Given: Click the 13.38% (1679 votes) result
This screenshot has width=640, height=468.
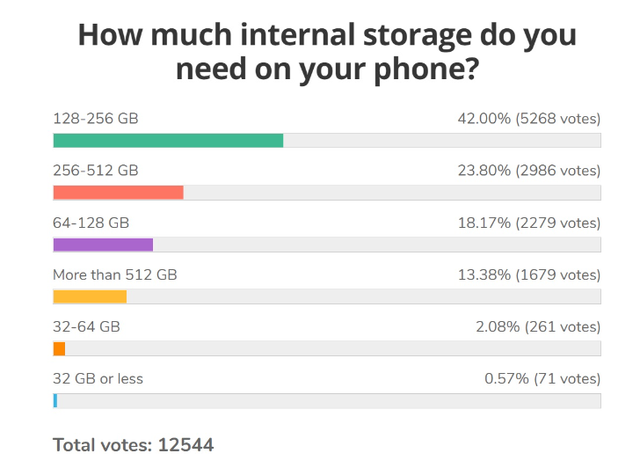Looking at the screenshot, I should tap(529, 275).
